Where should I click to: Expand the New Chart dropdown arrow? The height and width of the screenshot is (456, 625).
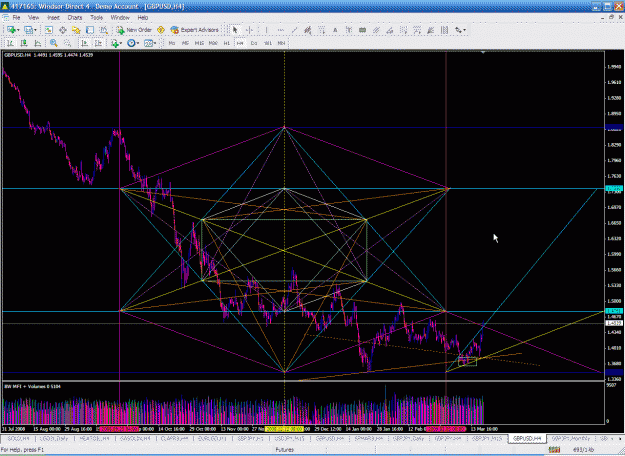point(18,30)
